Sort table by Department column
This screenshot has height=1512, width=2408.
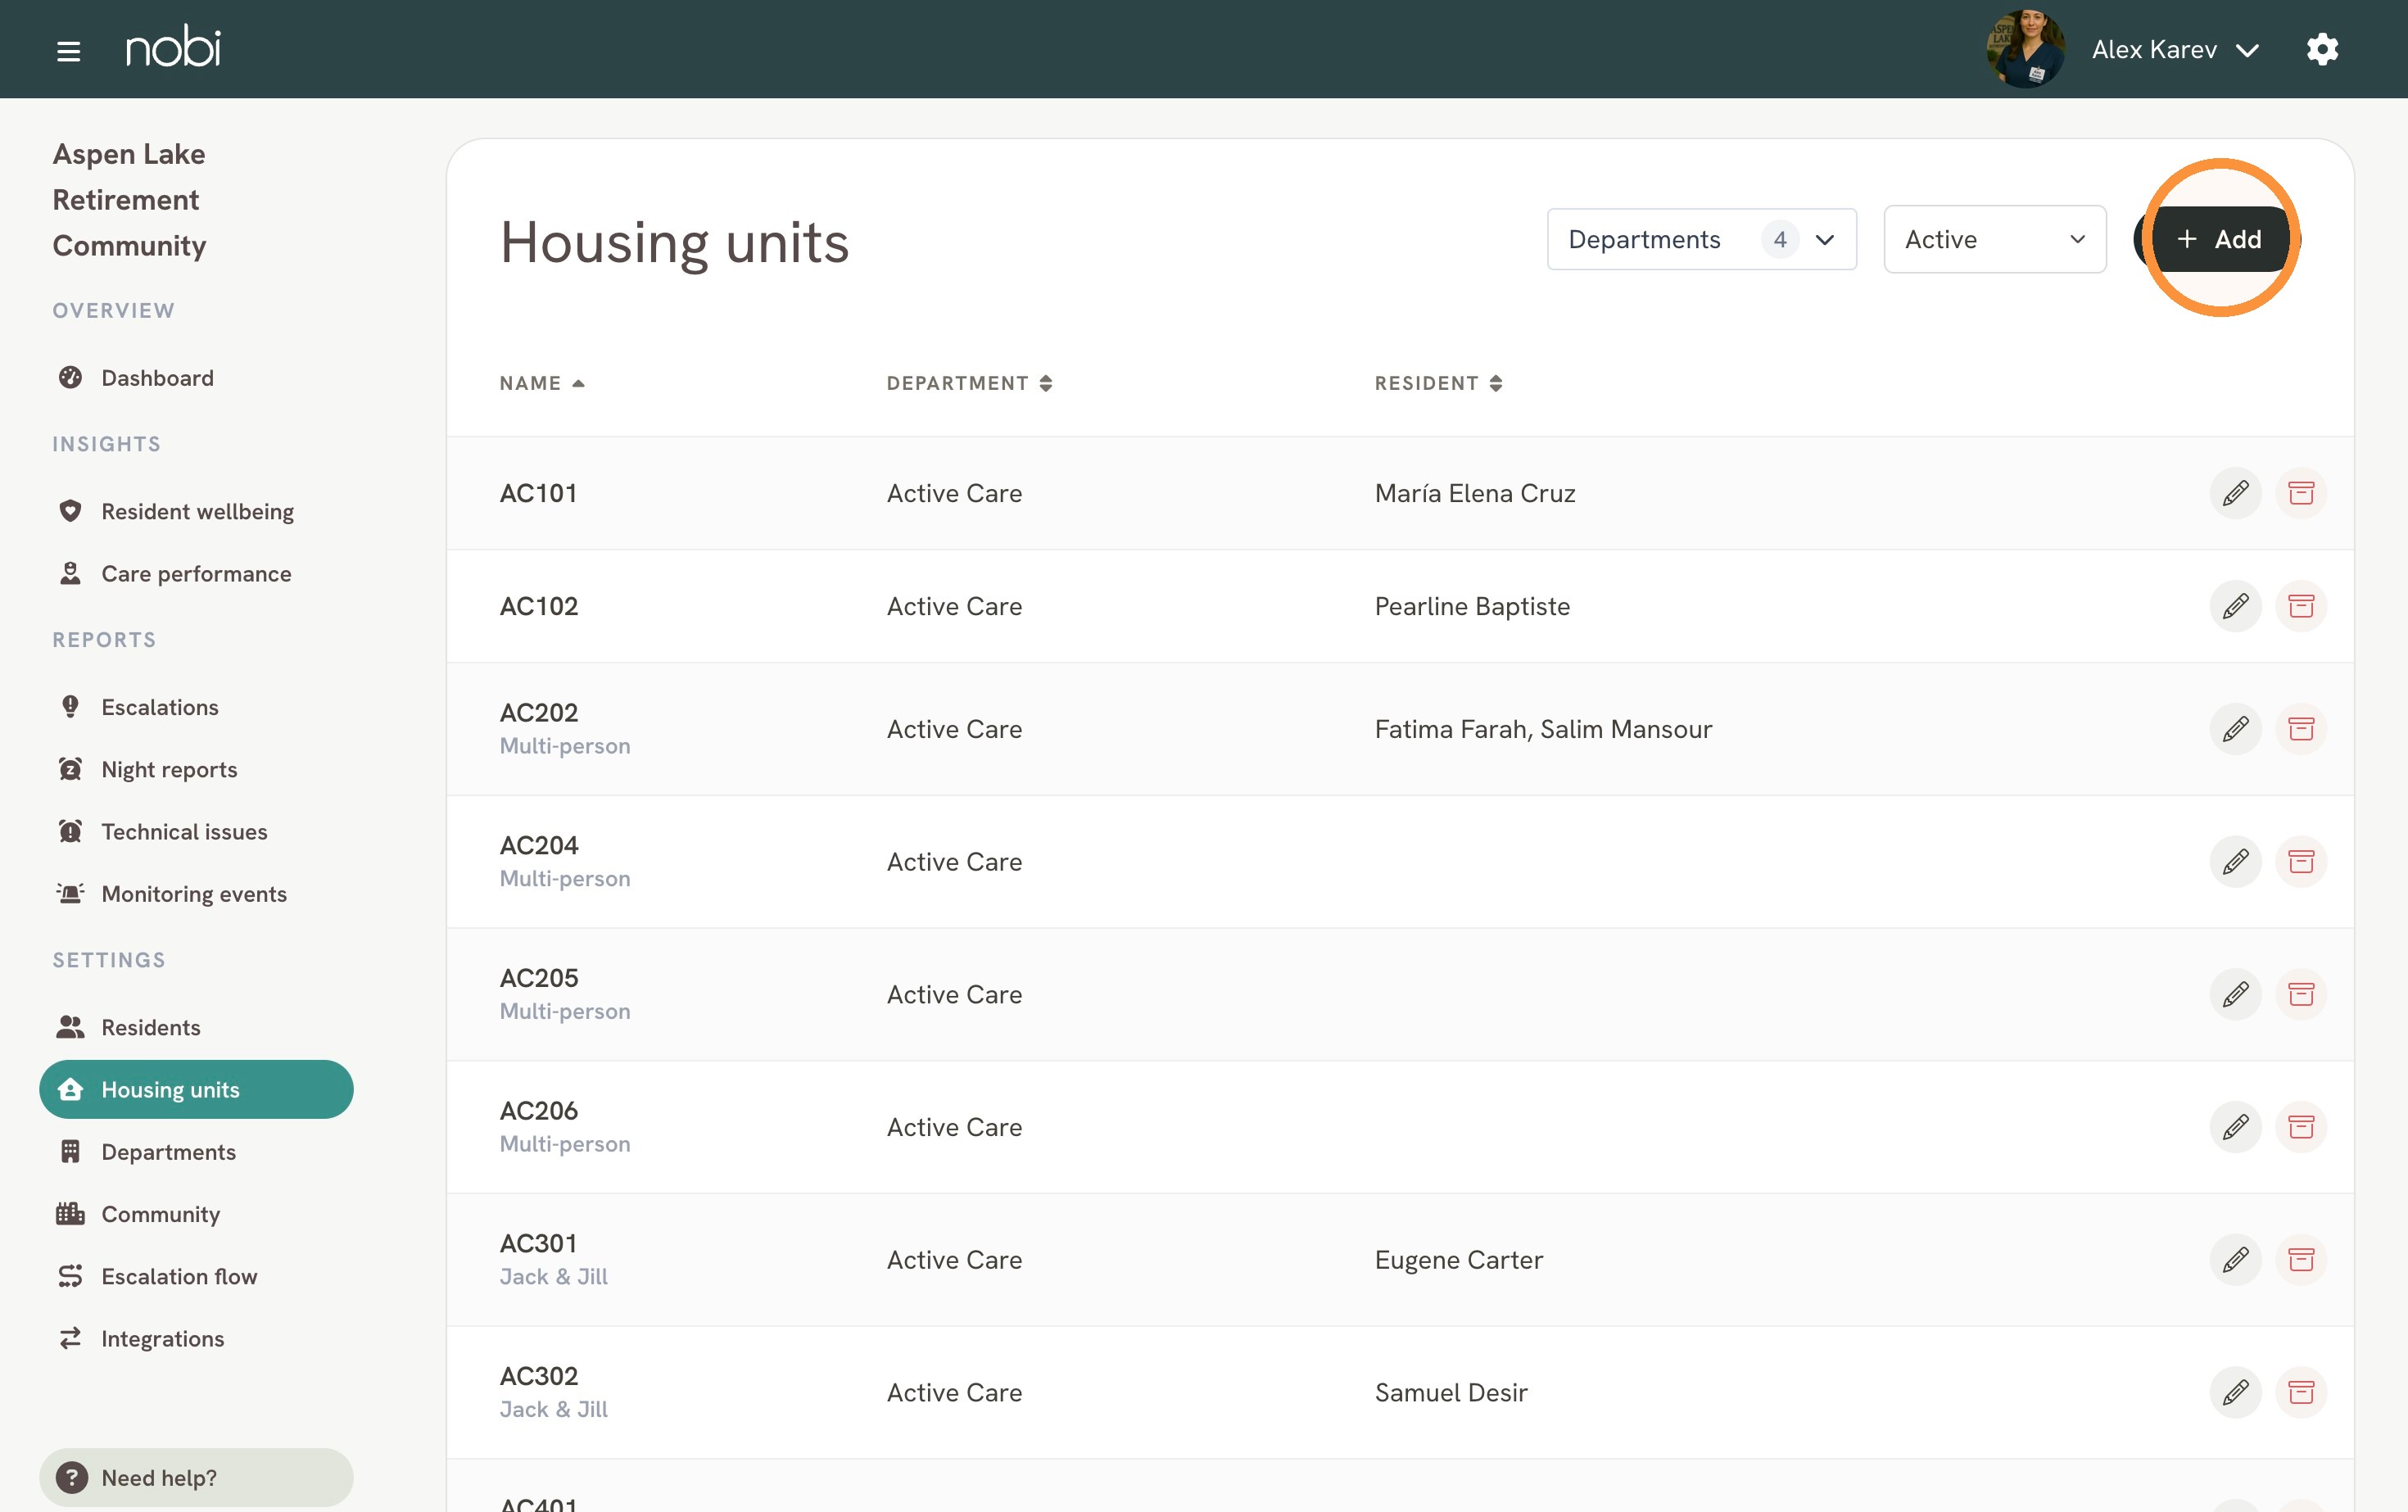969,383
